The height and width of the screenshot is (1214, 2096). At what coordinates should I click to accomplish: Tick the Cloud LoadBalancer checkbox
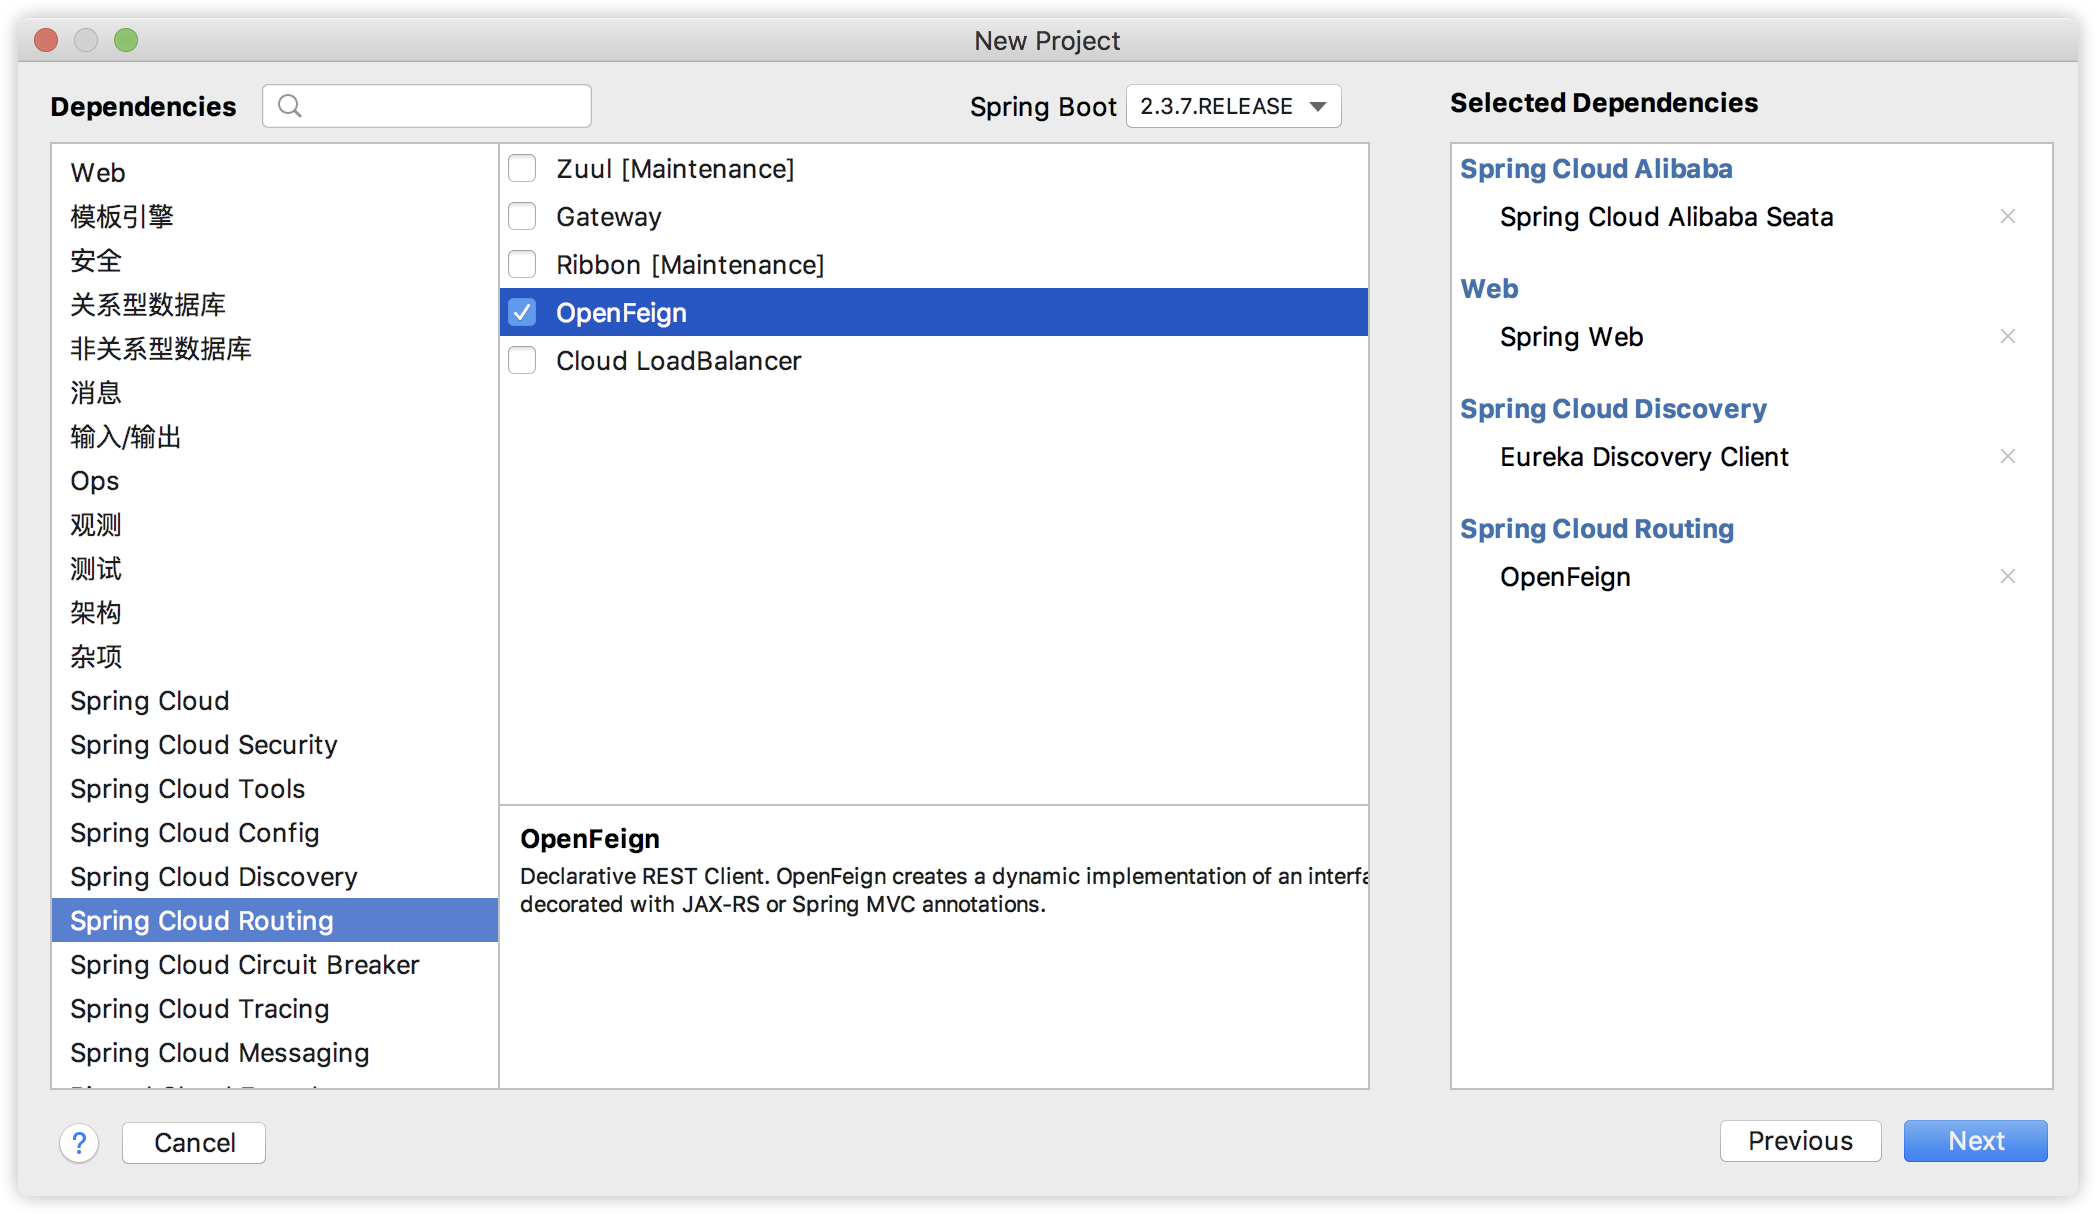[522, 360]
